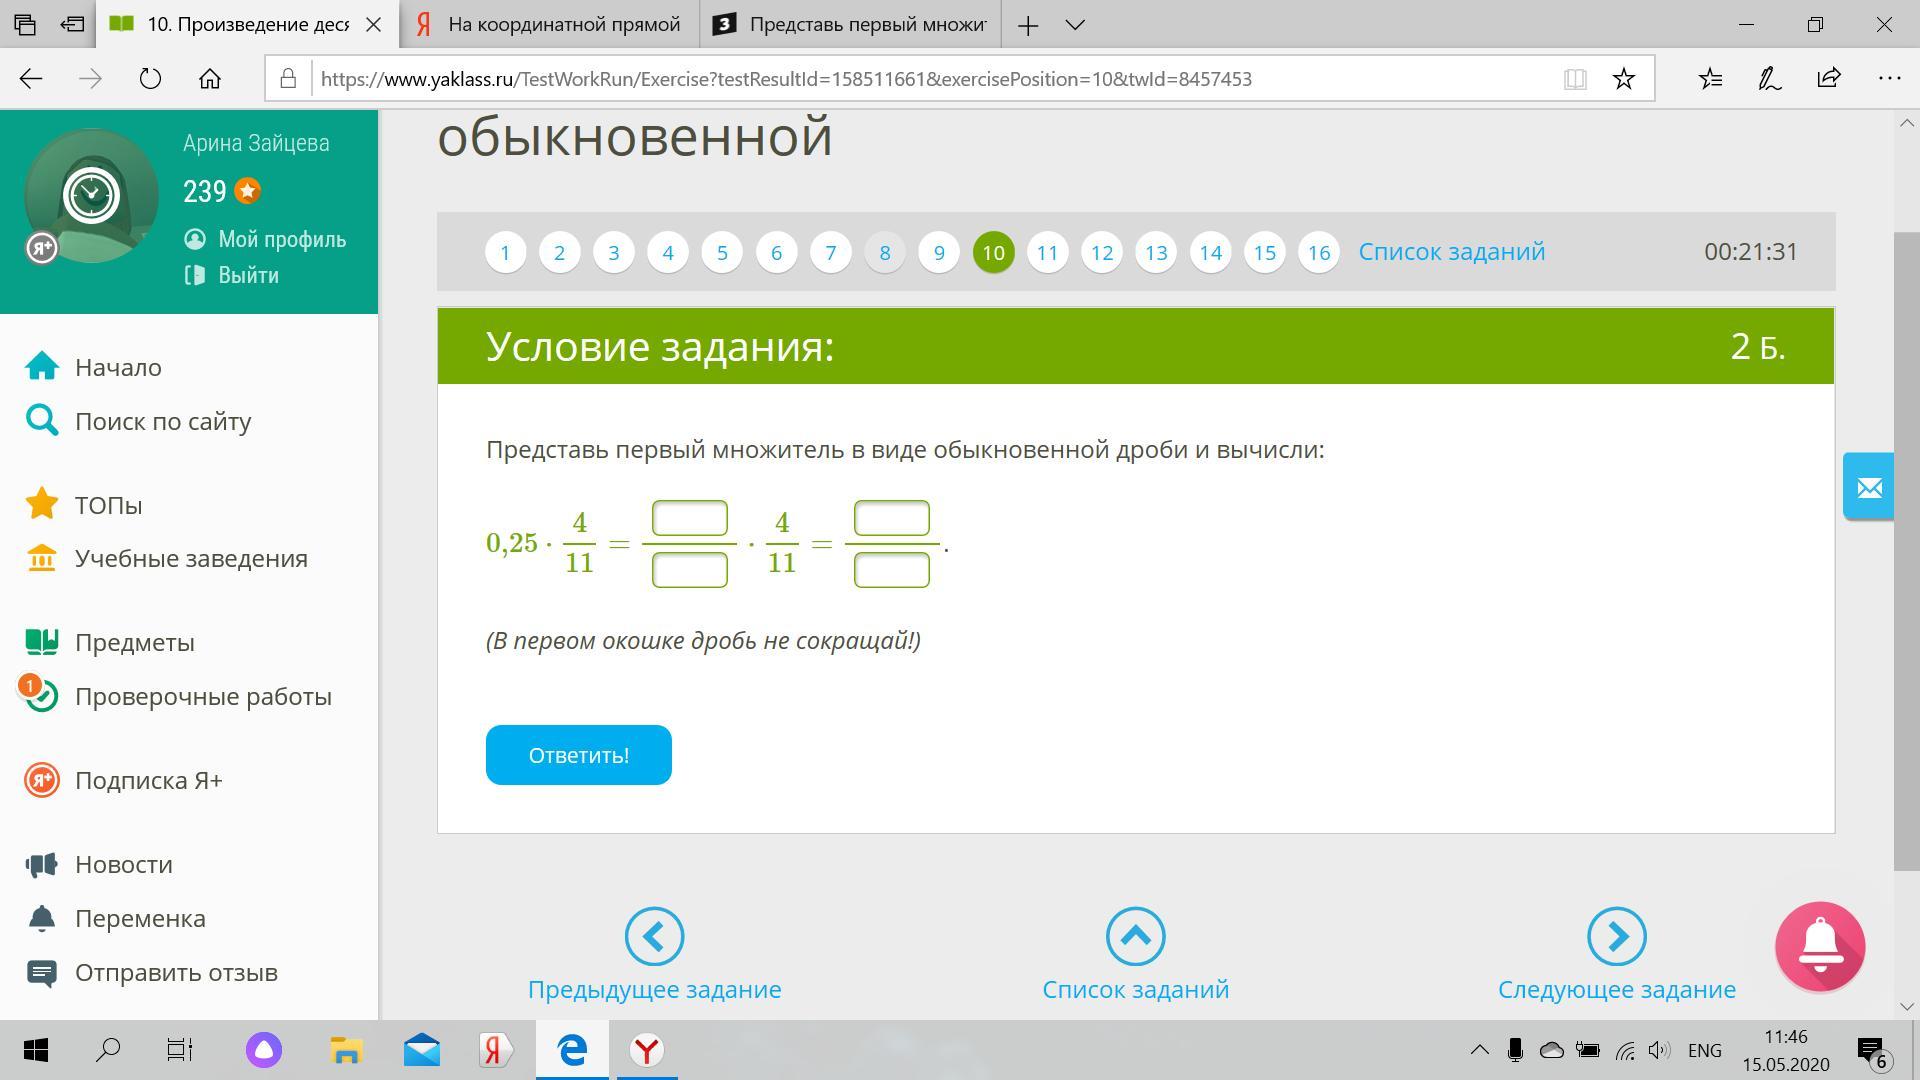Go to previous task arrow icon

(654, 937)
